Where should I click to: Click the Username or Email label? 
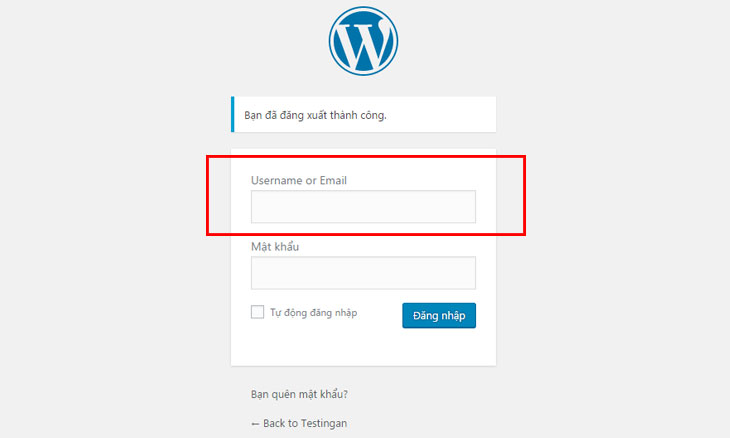[x=299, y=180]
